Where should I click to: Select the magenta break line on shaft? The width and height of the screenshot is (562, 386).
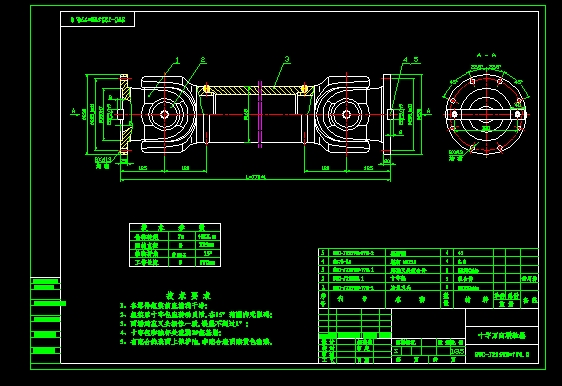[260, 114]
